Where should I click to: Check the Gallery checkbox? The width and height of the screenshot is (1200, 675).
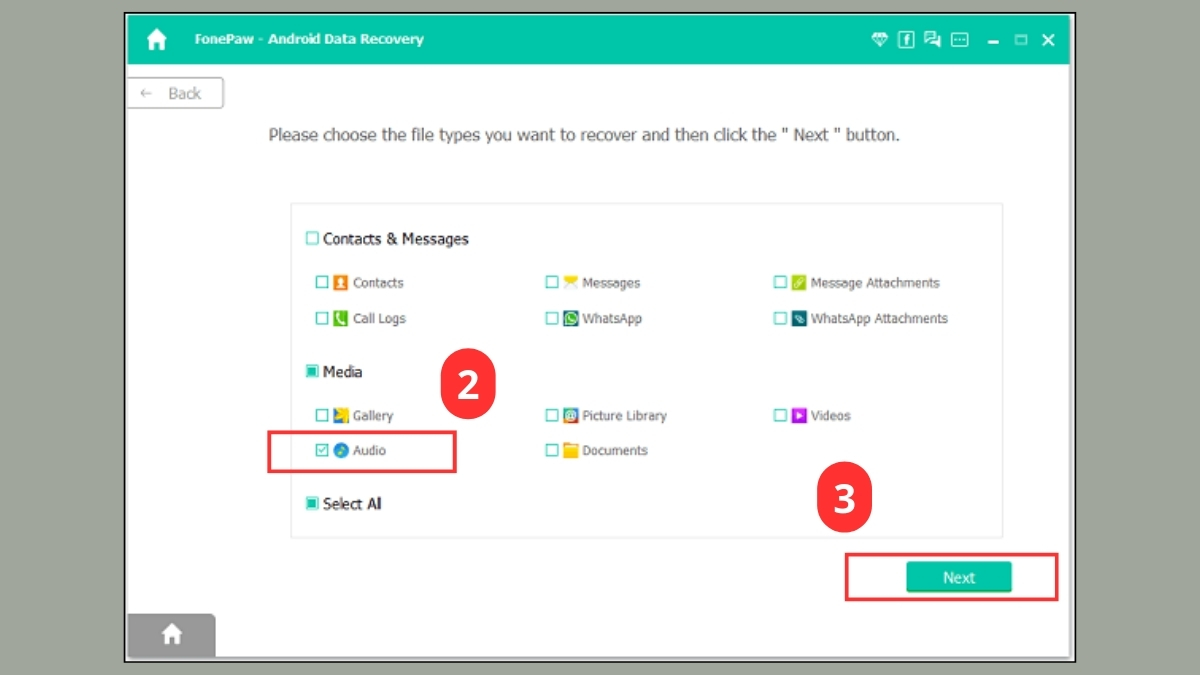point(322,416)
